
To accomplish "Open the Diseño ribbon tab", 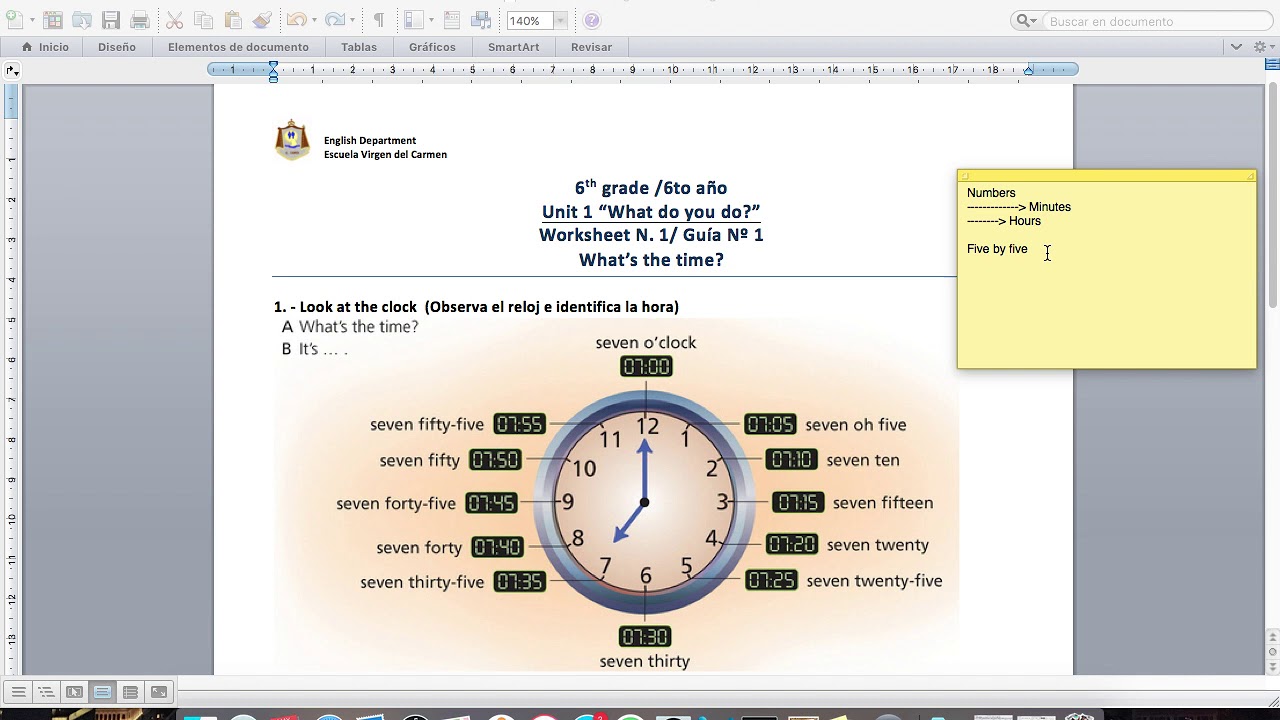I will 117,47.
